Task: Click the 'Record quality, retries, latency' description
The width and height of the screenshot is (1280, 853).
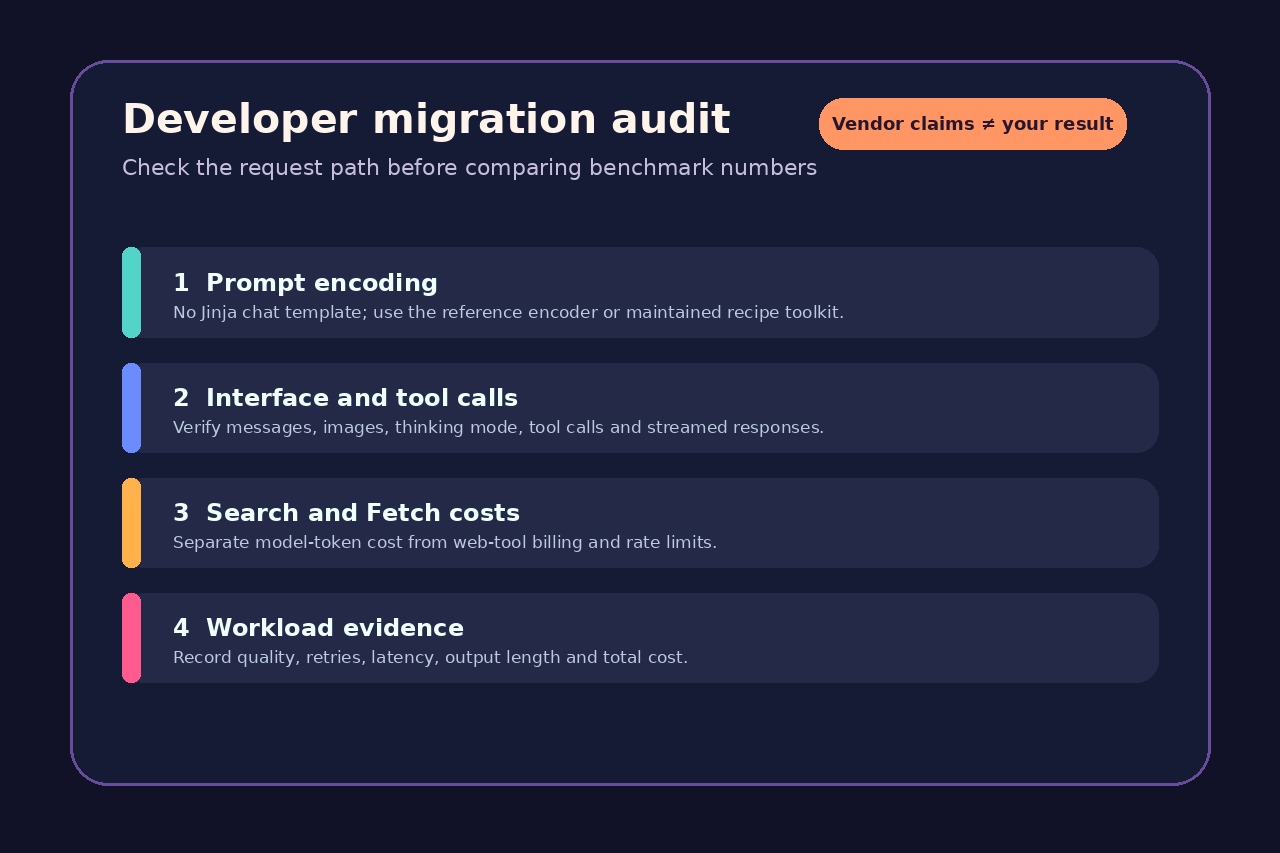Action: pos(430,658)
